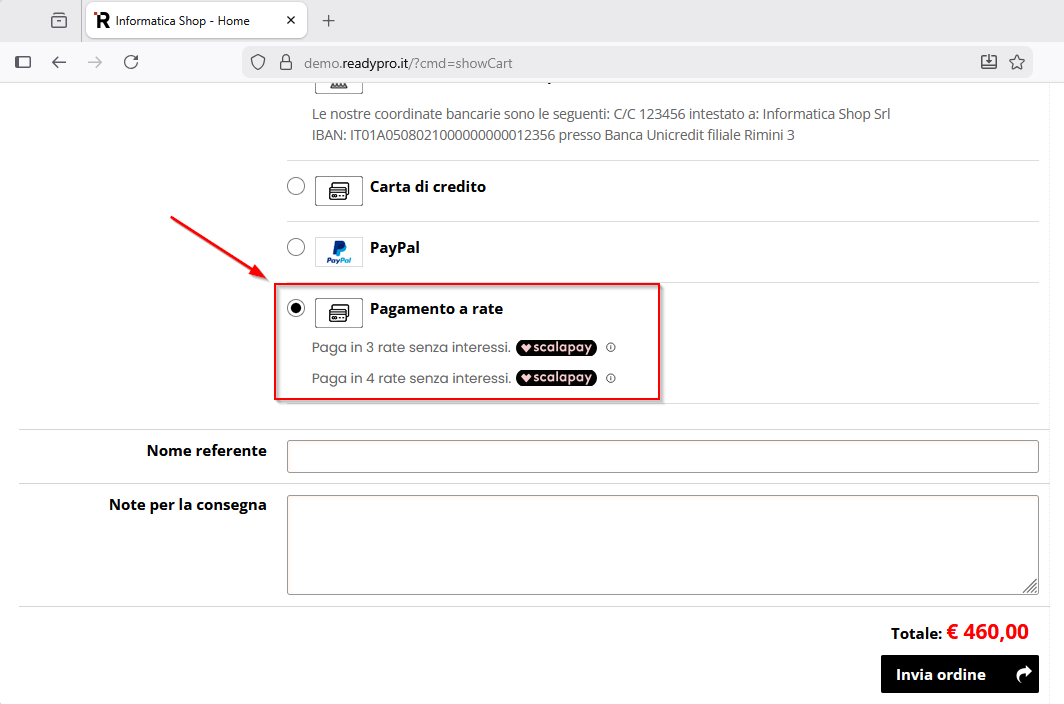The image size is (1064, 704).
Task: Open the sidebar panel icon
Action: [23, 62]
